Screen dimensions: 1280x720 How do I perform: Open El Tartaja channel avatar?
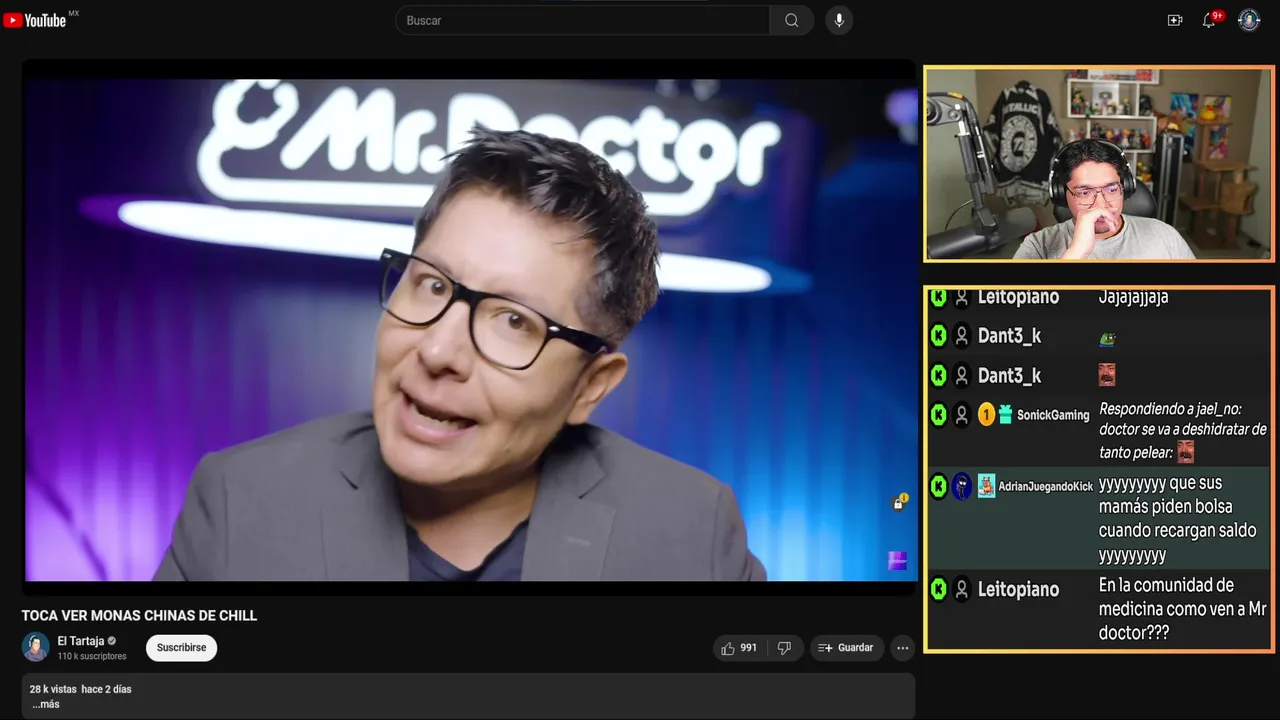point(36,647)
